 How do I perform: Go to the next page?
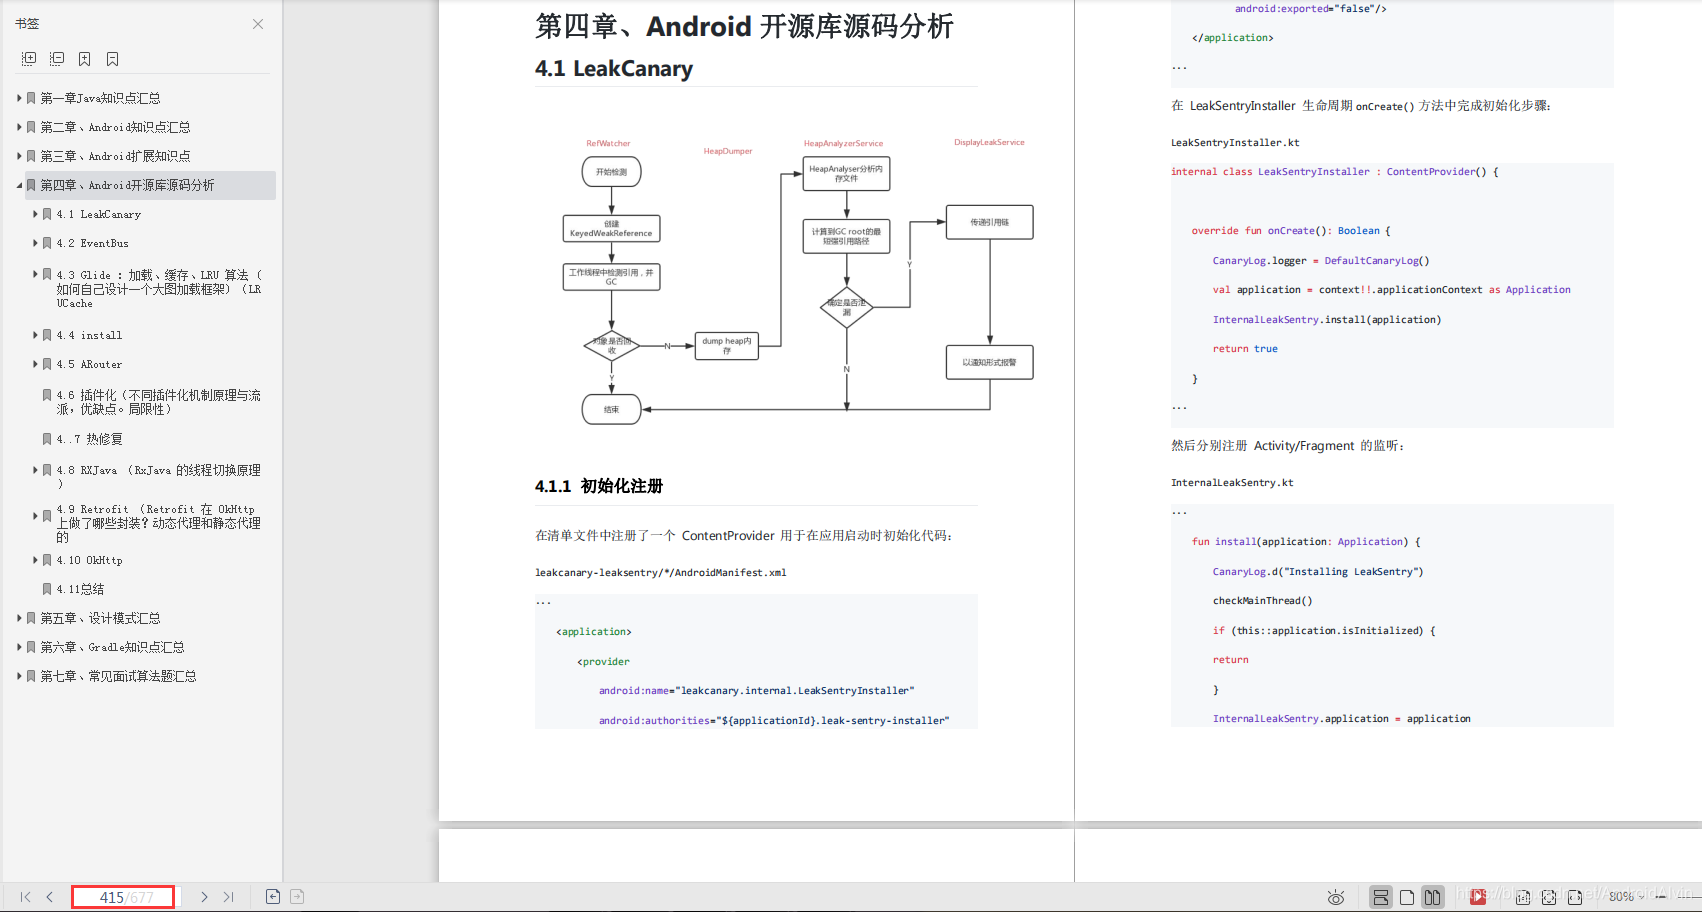(204, 897)
